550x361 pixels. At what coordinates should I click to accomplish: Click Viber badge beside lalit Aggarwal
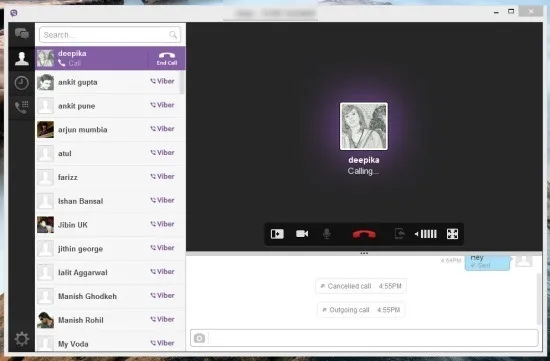(162, 272)
